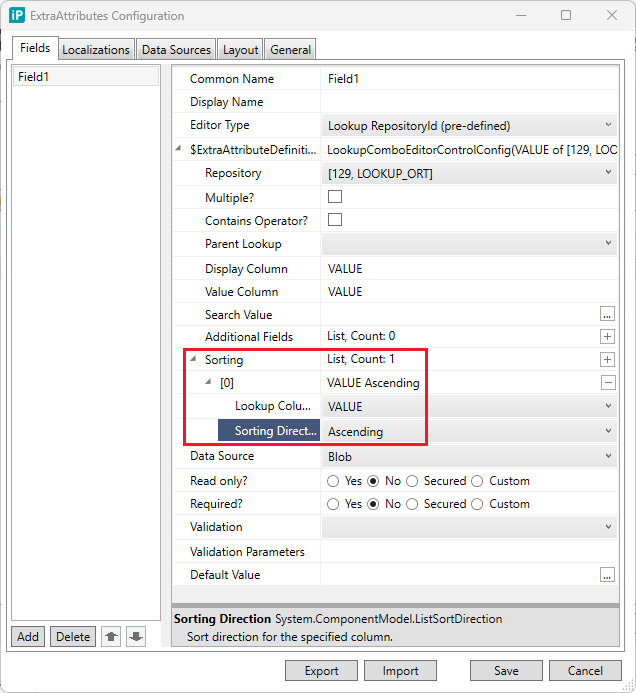Image resolution: width=636 pixels, height=693 pixels.
Task: Open the Search Value ellipsis editor
Action: pyautogui.click(x=607, y=314)
